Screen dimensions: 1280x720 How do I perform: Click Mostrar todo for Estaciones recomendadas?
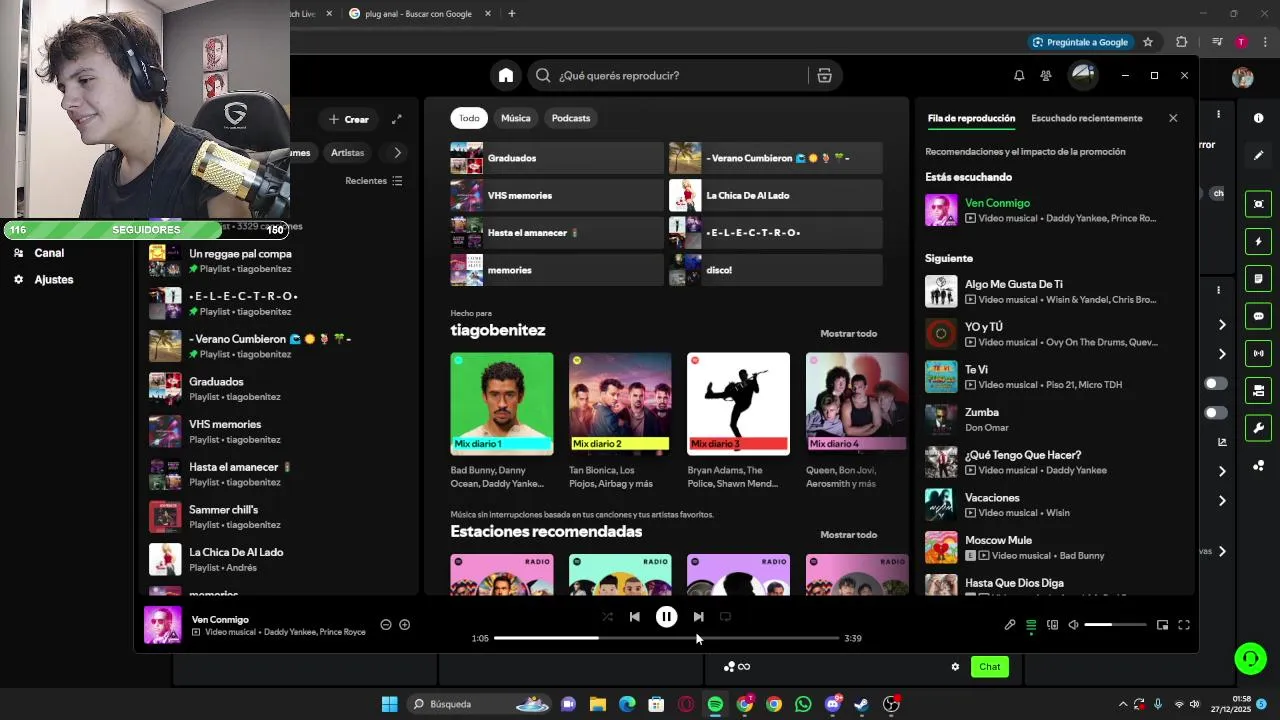click(848, 535)
